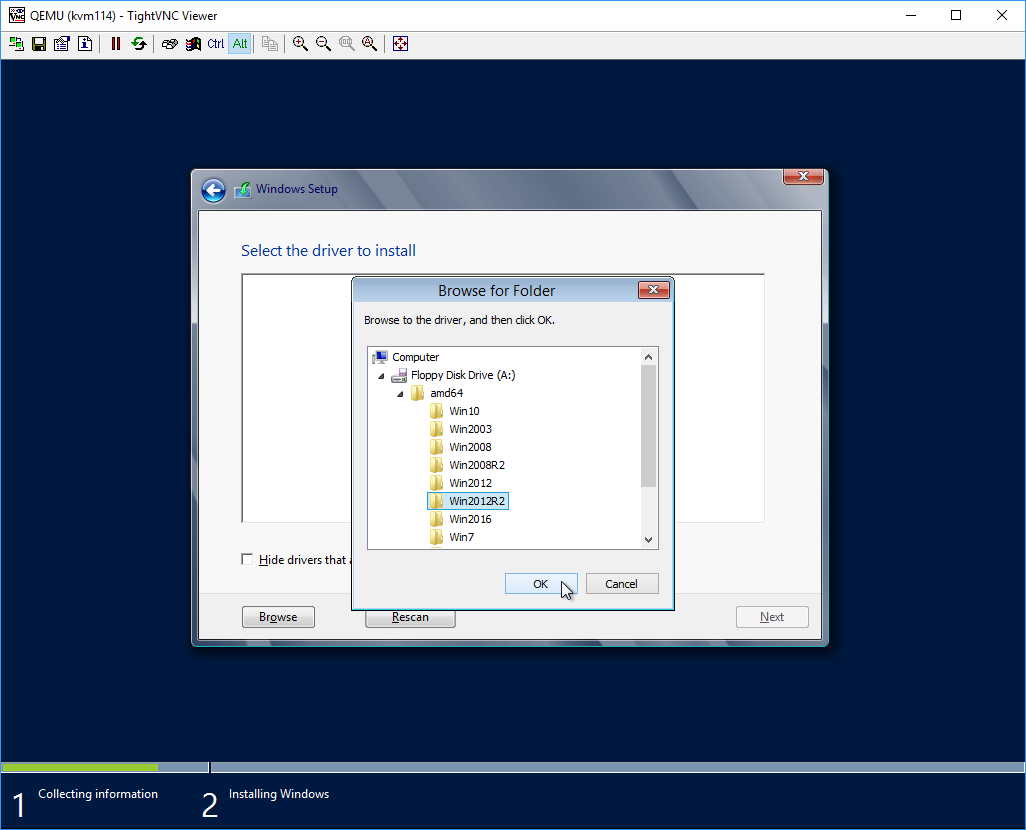Select the amd64 folder
Screen dimensions: 1026x830
tap(446, 393)
